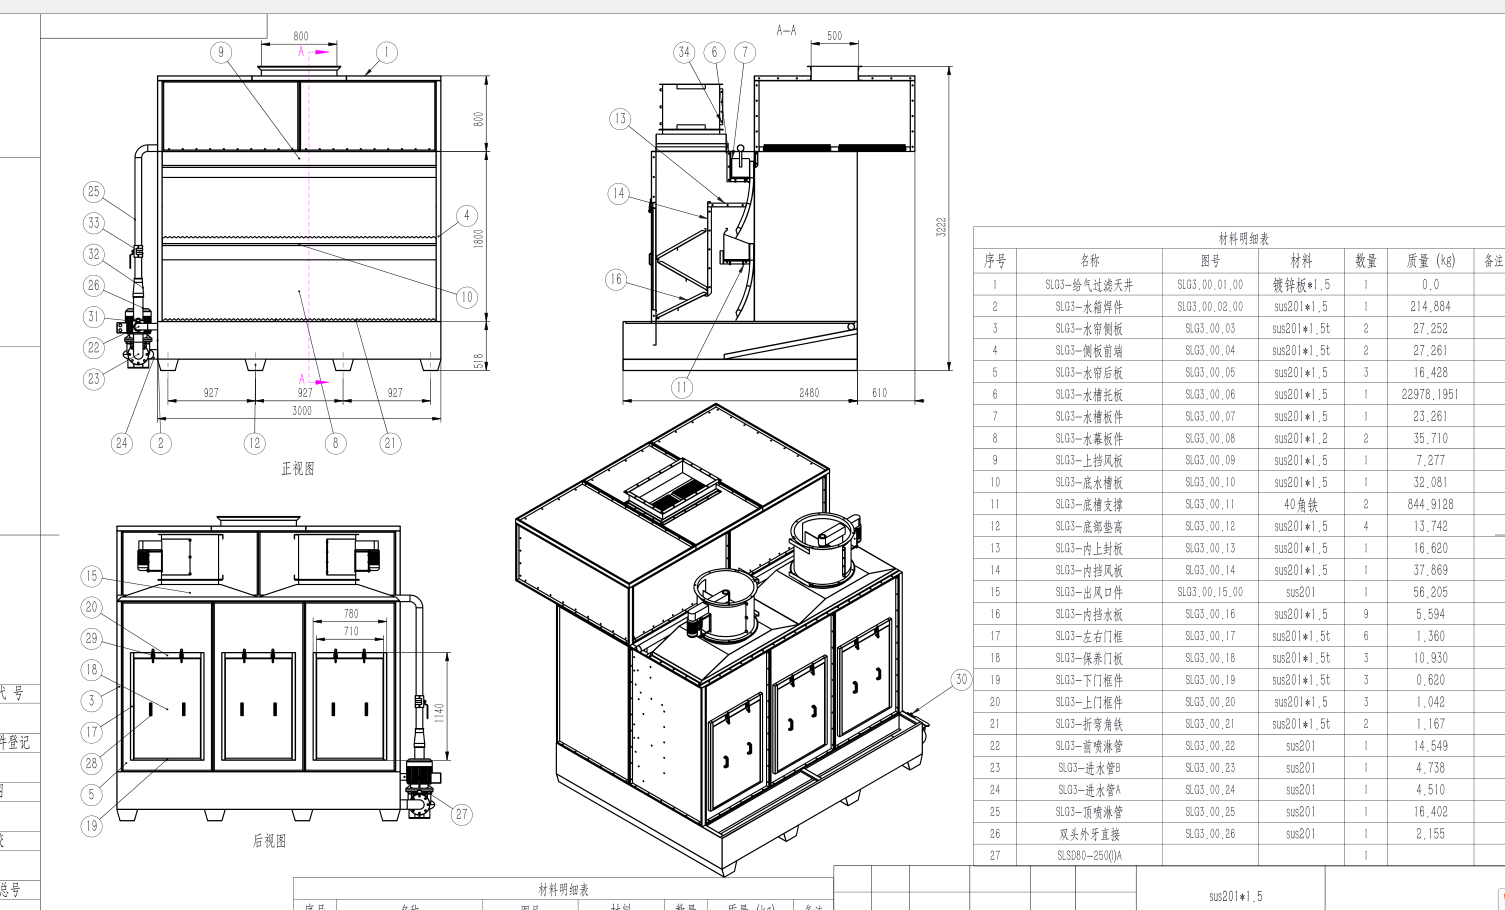The width and height of the screenshot is (1505, 910).
Task: Select the SLSD80-250(I)A name cell
Action: pyautogui.click(x=1089, y=856)
